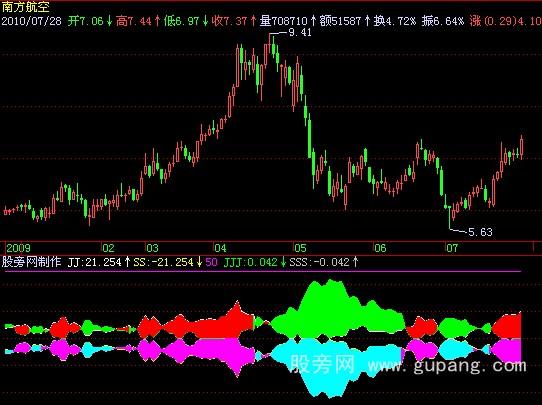Click the last red candlestick on chart
The width and height of the screenshot is (542, 405).
tap(522, 146)
